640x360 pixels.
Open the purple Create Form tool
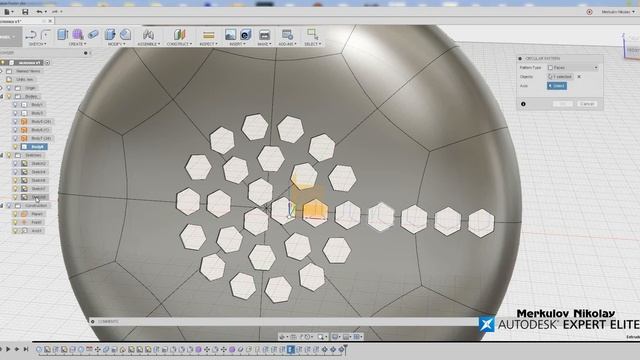[78, 34]
